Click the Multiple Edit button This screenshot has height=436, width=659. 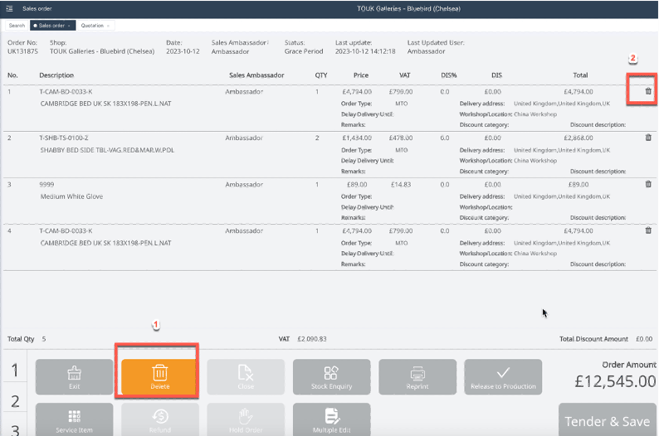pyautogui.click(x=331, y=419)
